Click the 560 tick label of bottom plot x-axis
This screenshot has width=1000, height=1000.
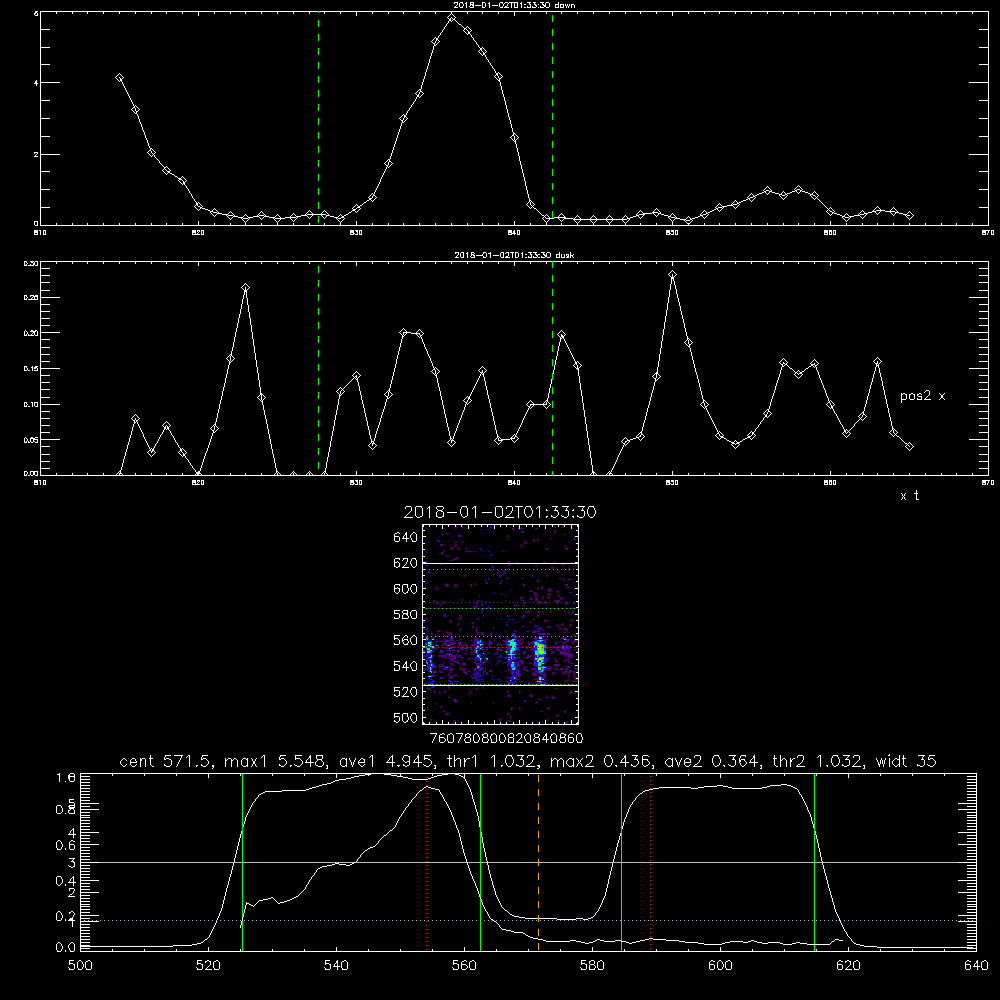pos(464,966)
